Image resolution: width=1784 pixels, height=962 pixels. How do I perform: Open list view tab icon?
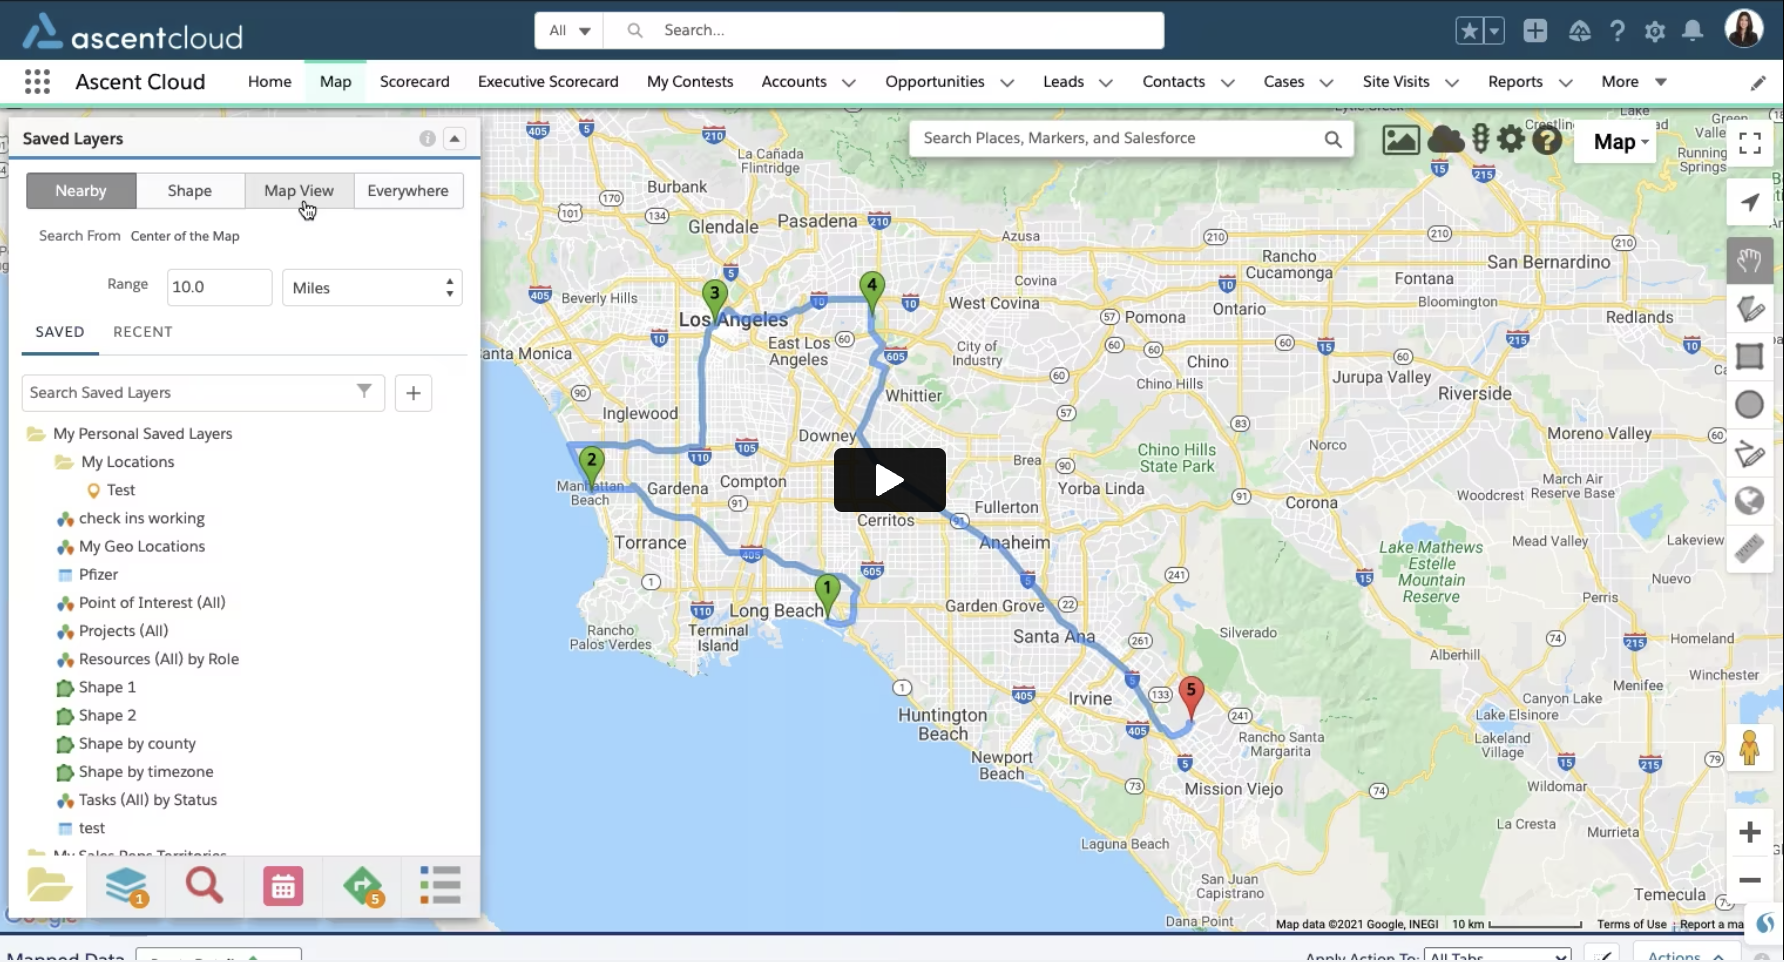pos(440,886)
